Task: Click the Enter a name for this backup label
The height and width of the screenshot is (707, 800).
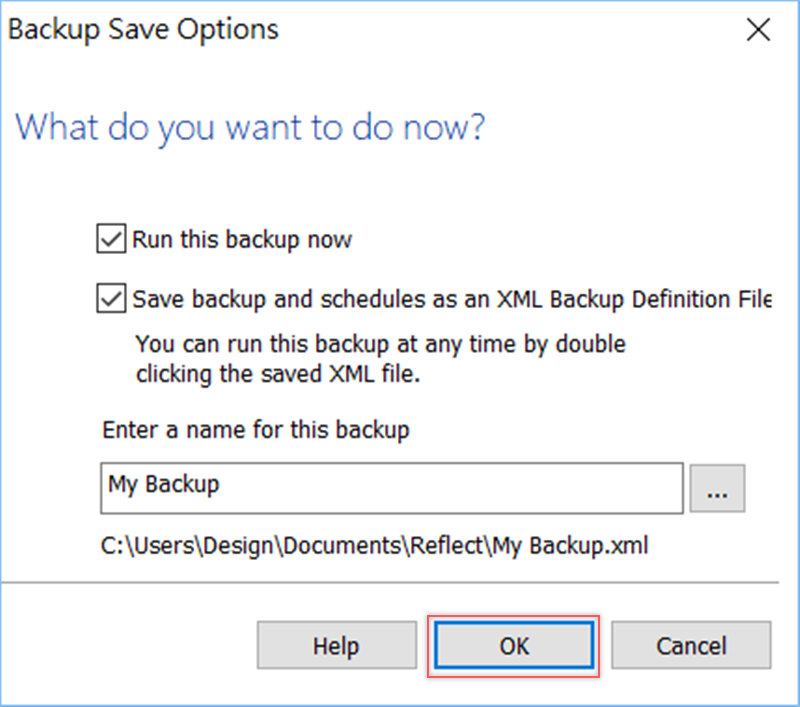Action: point(255,431)
